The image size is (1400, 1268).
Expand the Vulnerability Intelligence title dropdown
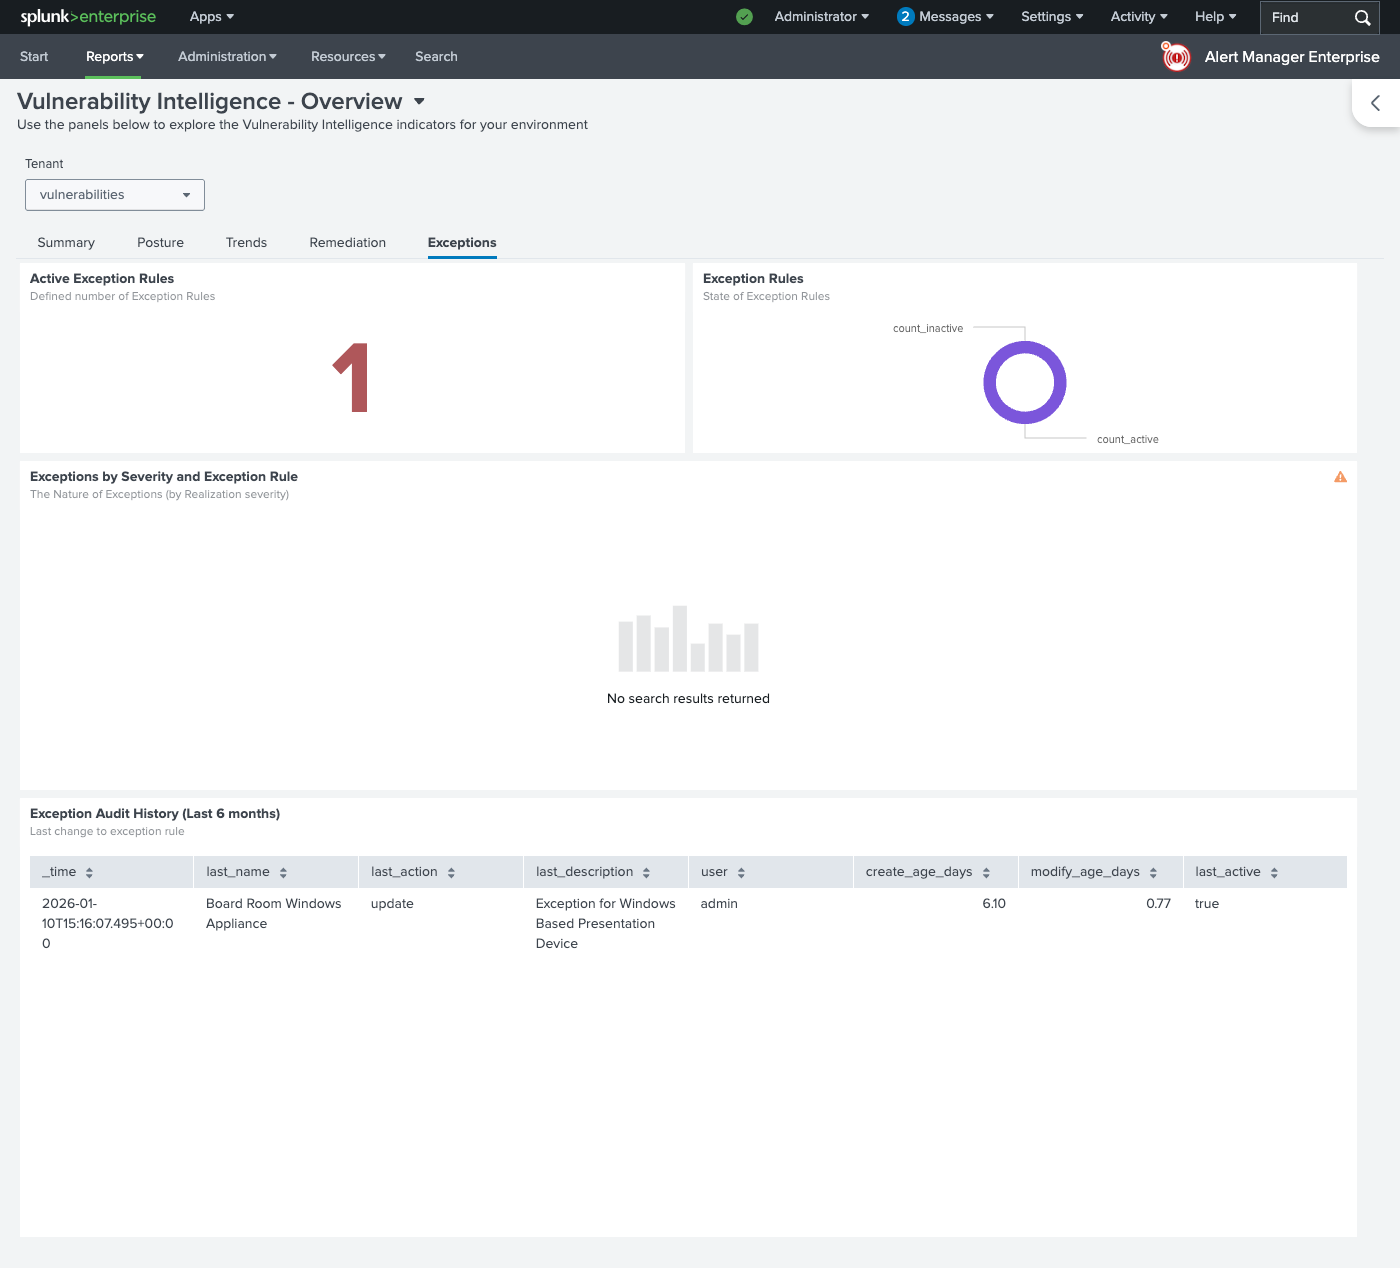click(419, 101)
